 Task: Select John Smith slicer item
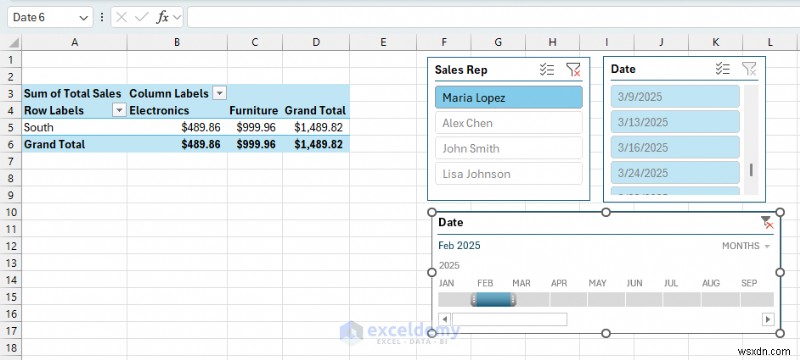tap(509, 148)
